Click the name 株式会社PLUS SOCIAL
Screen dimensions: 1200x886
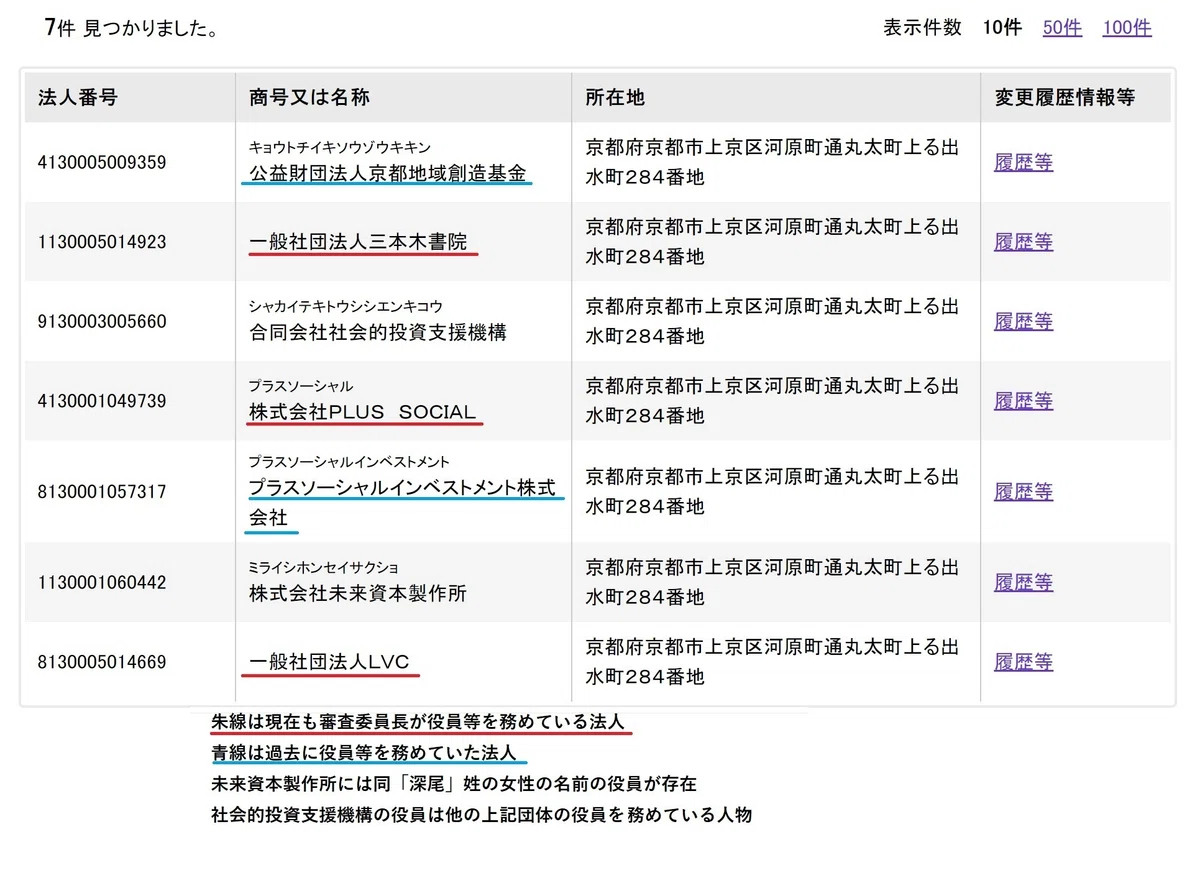click(362, 411)
